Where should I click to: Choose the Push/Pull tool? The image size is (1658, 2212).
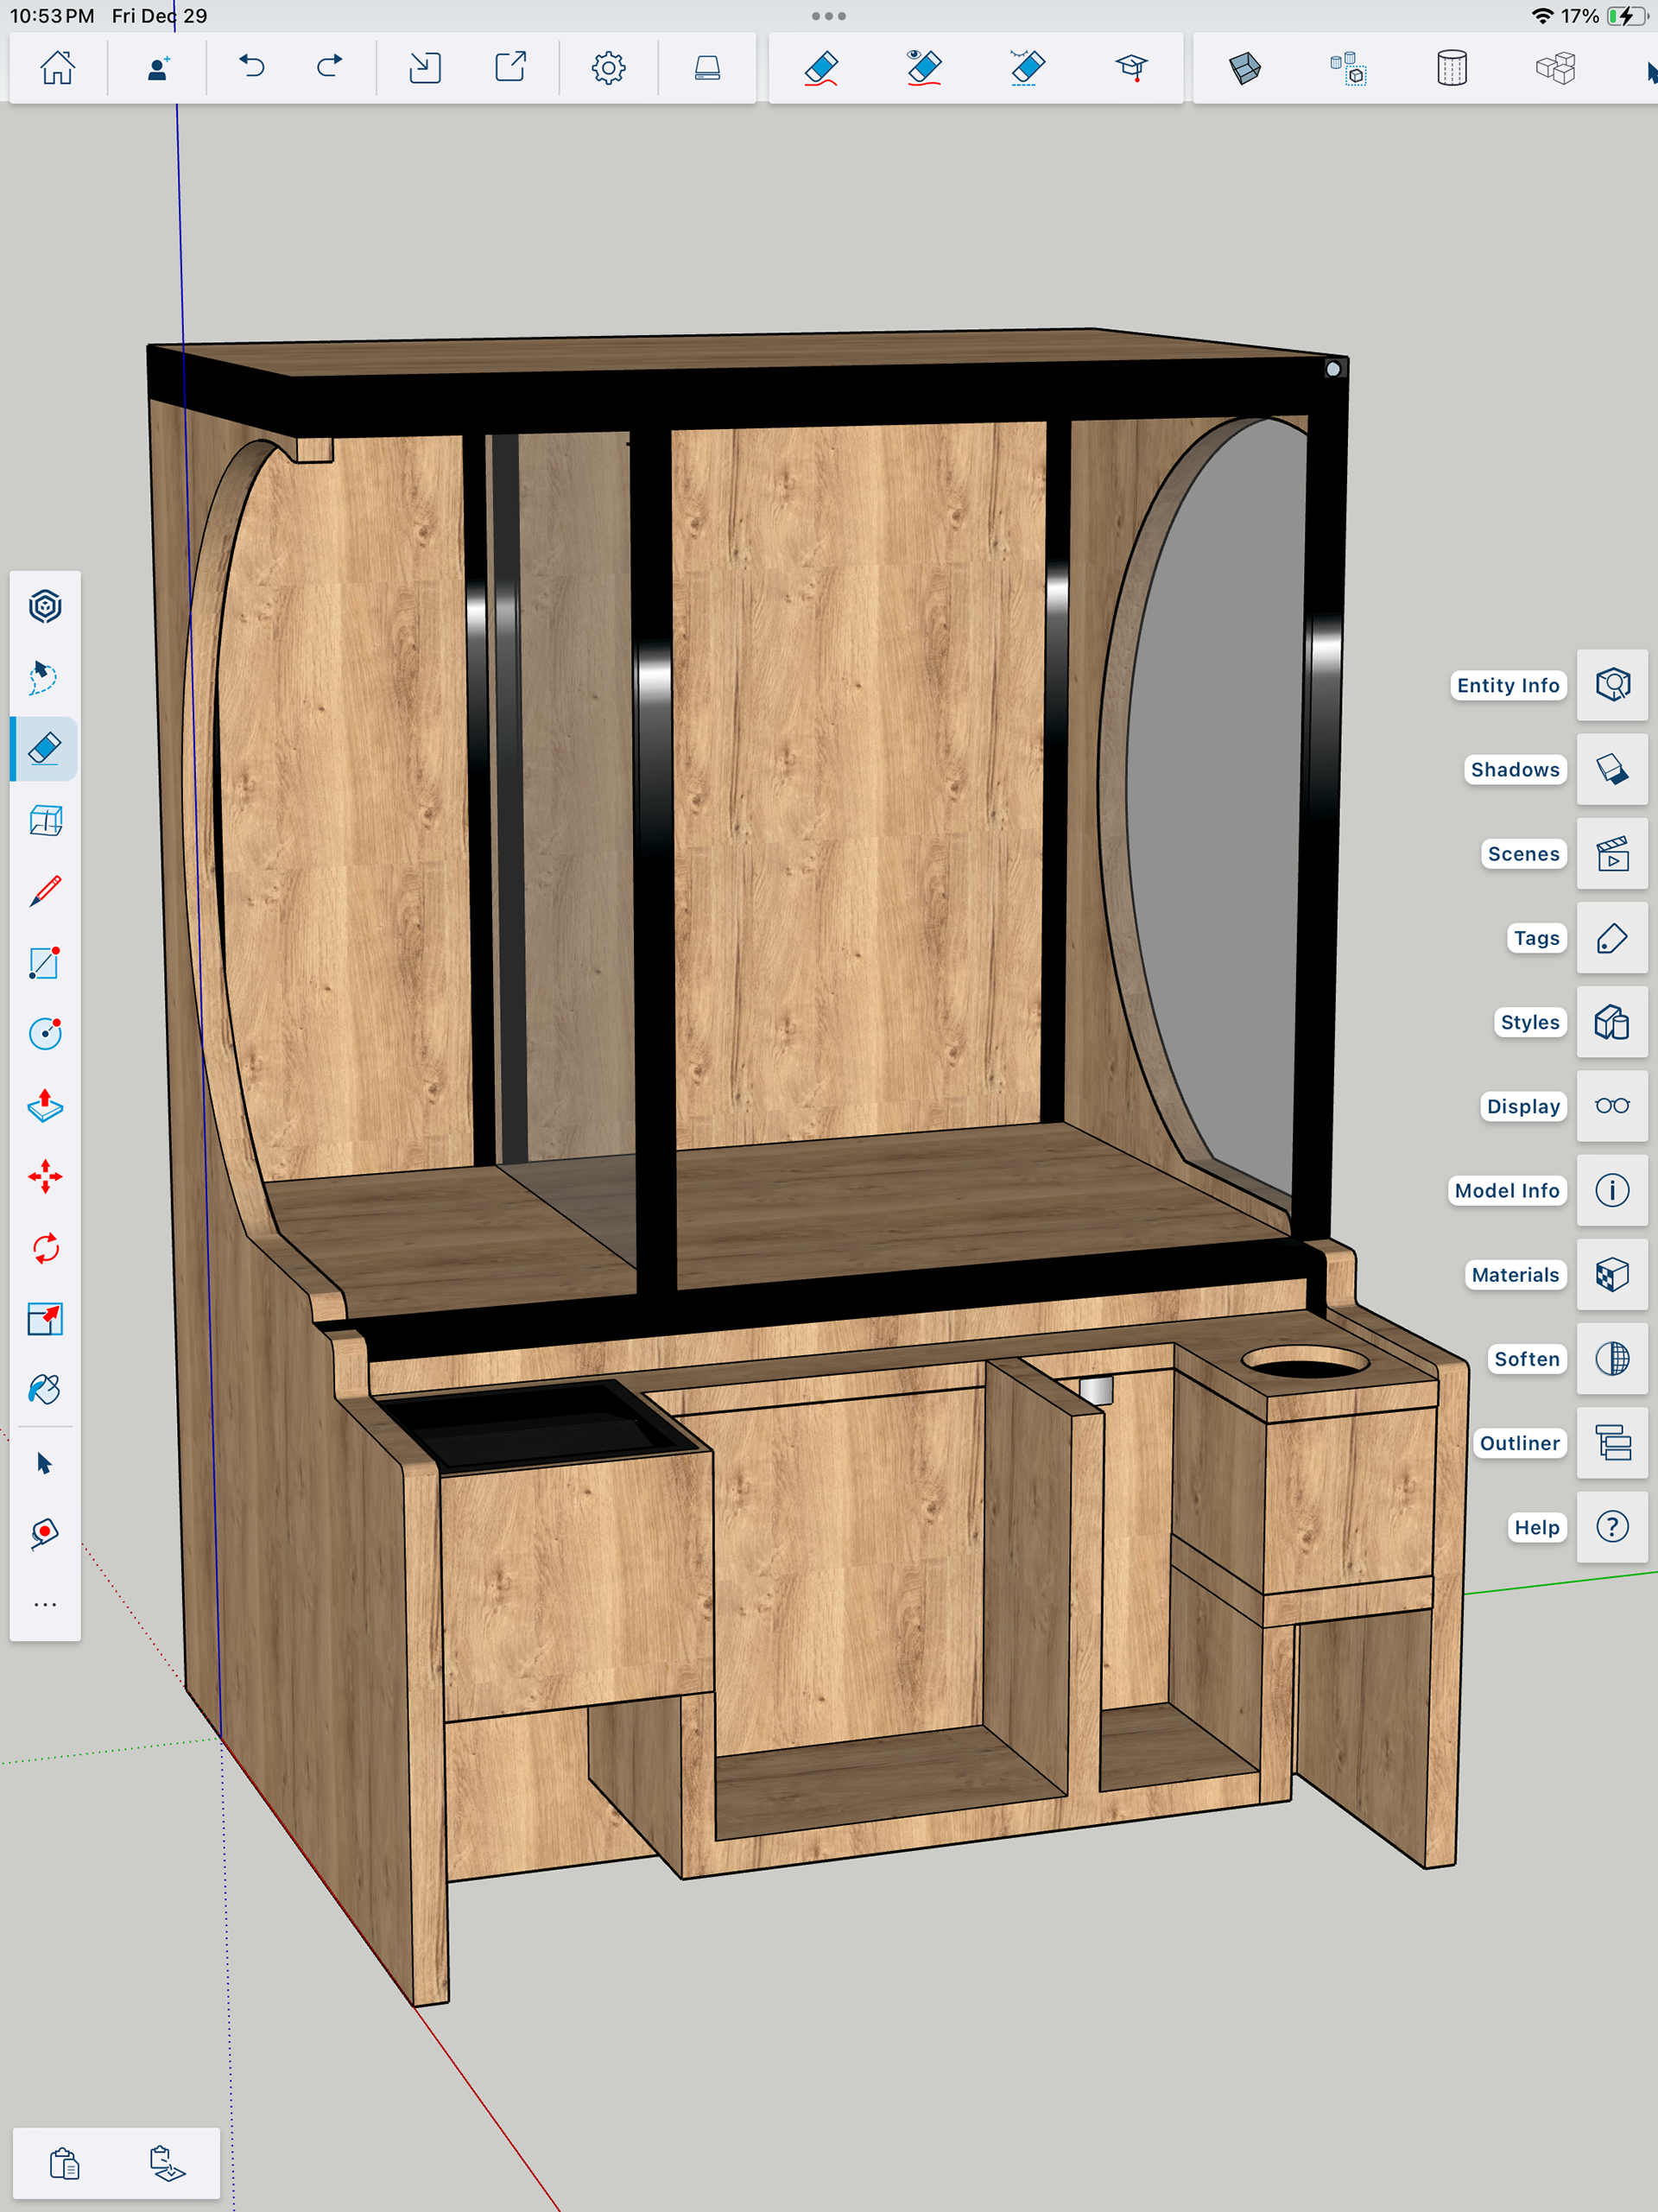45,1105
